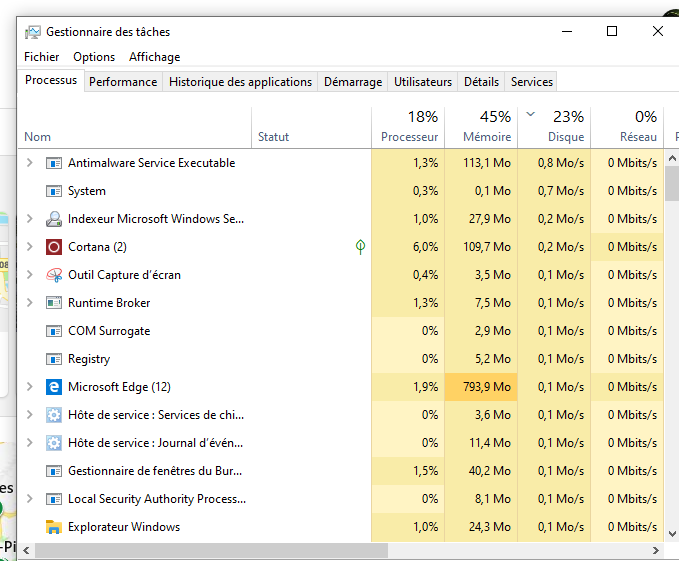Select the Explorateur Windows process name
Viewport: 679px width, 561px height.
click(124, 527)
